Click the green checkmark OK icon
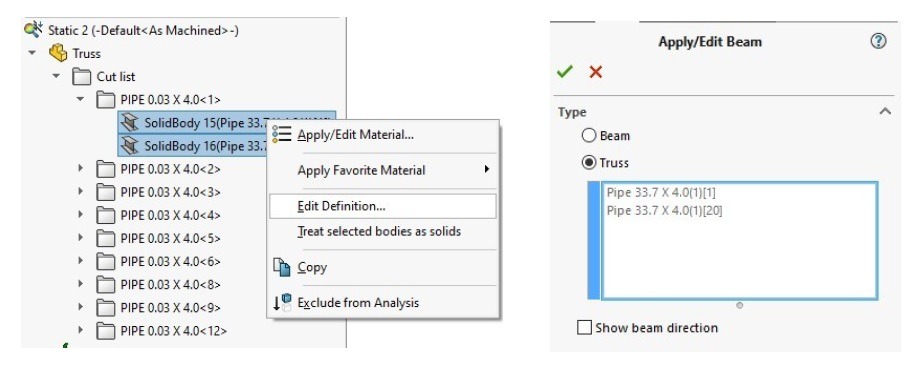 click(564, 71)
